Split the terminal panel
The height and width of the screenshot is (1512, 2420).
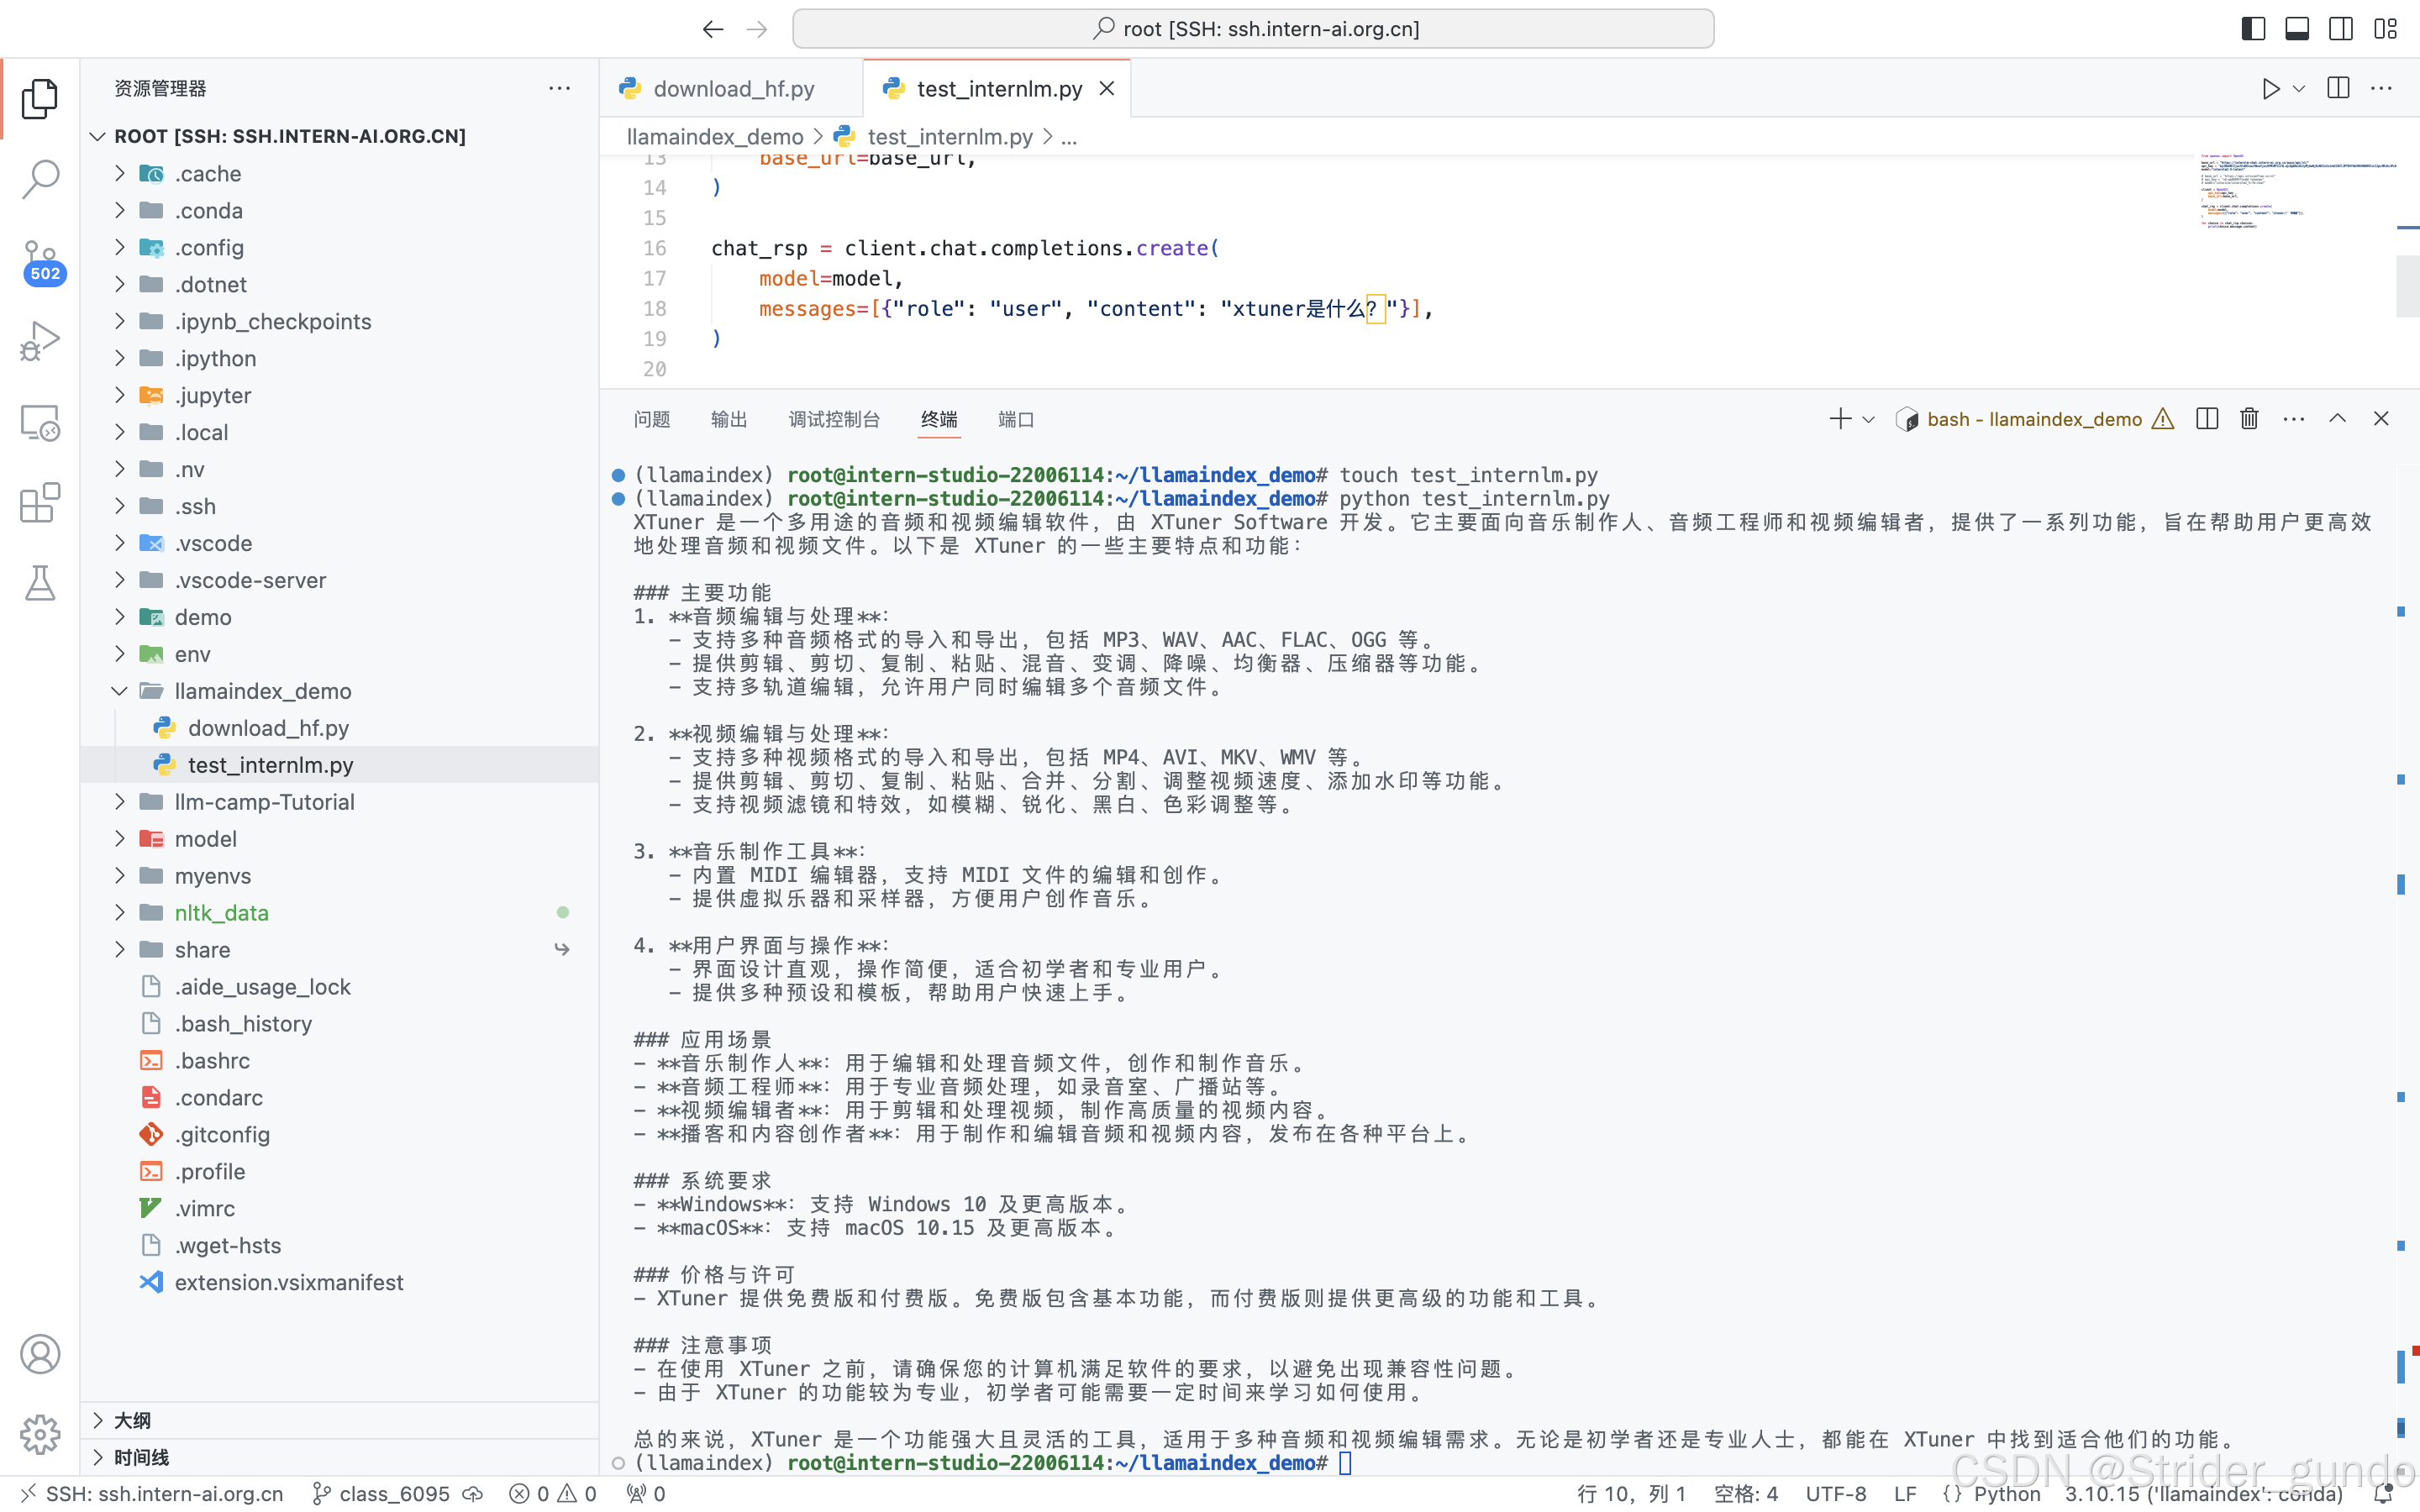tap(2207, 419)
